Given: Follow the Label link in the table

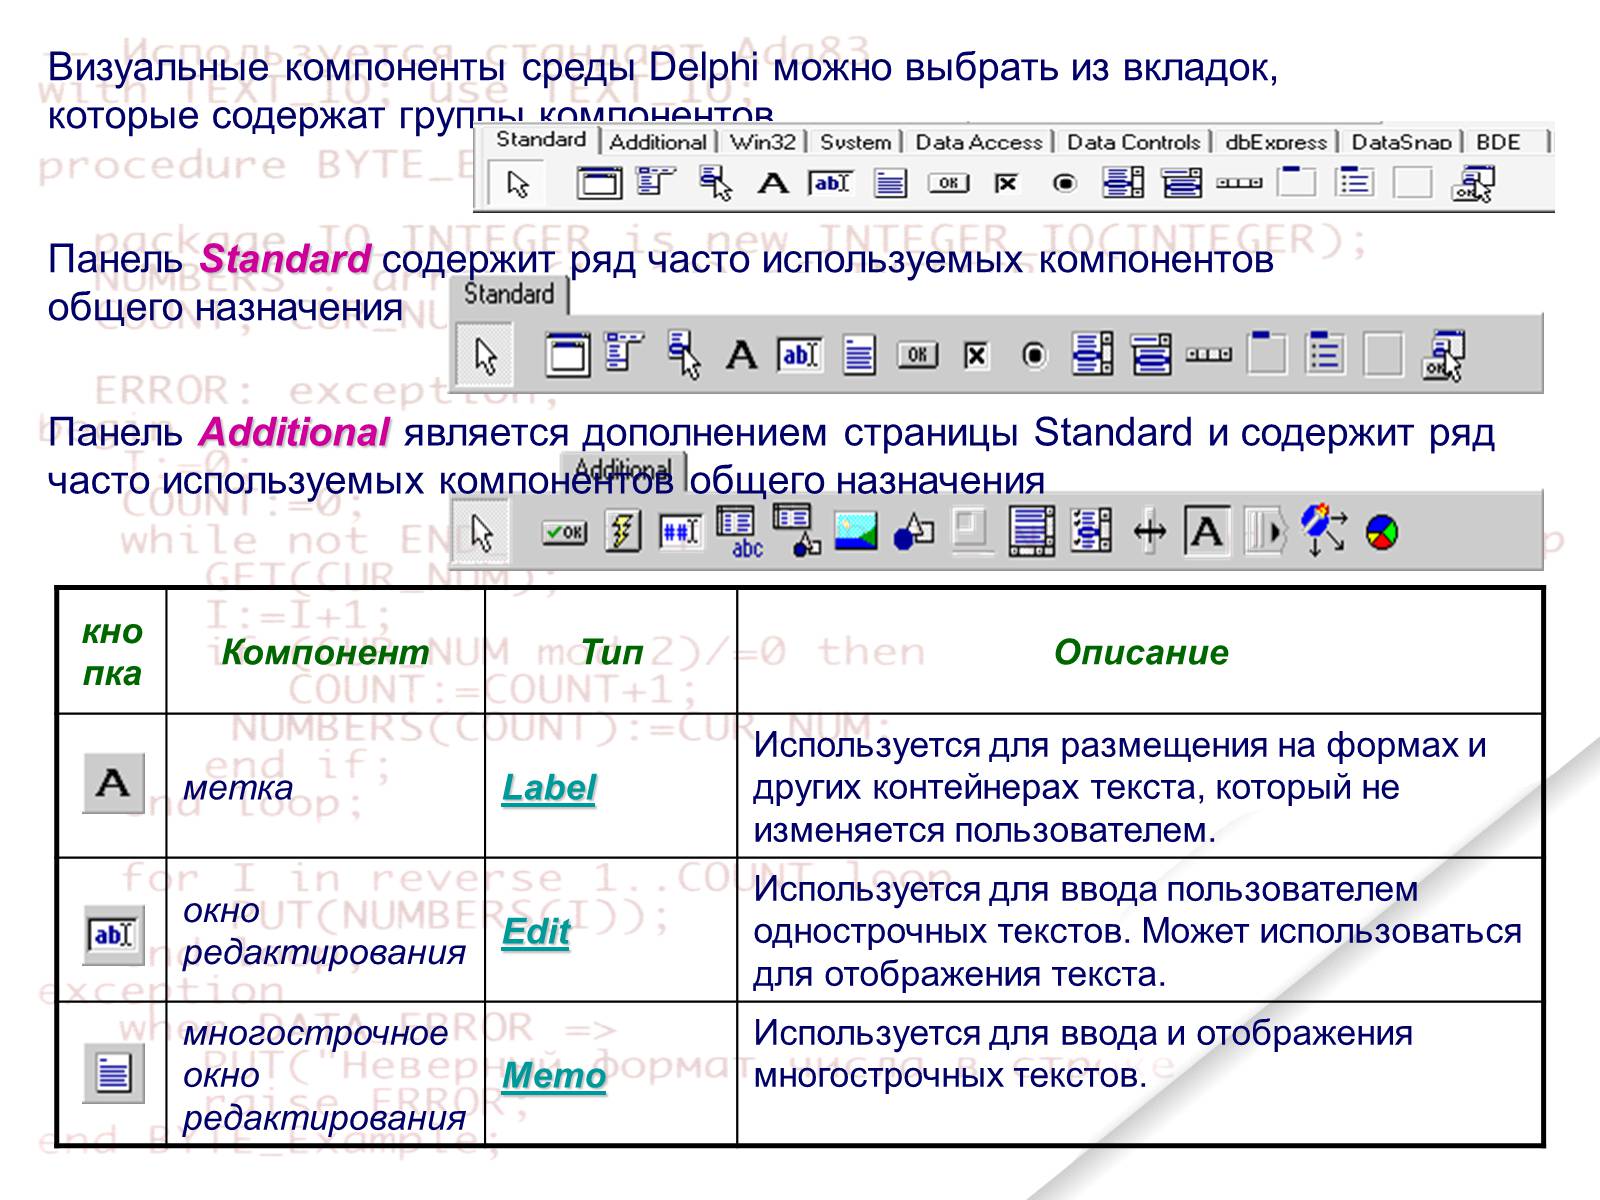Looking at the screenshot, I should pyautogui.click(x=548, y=788).
